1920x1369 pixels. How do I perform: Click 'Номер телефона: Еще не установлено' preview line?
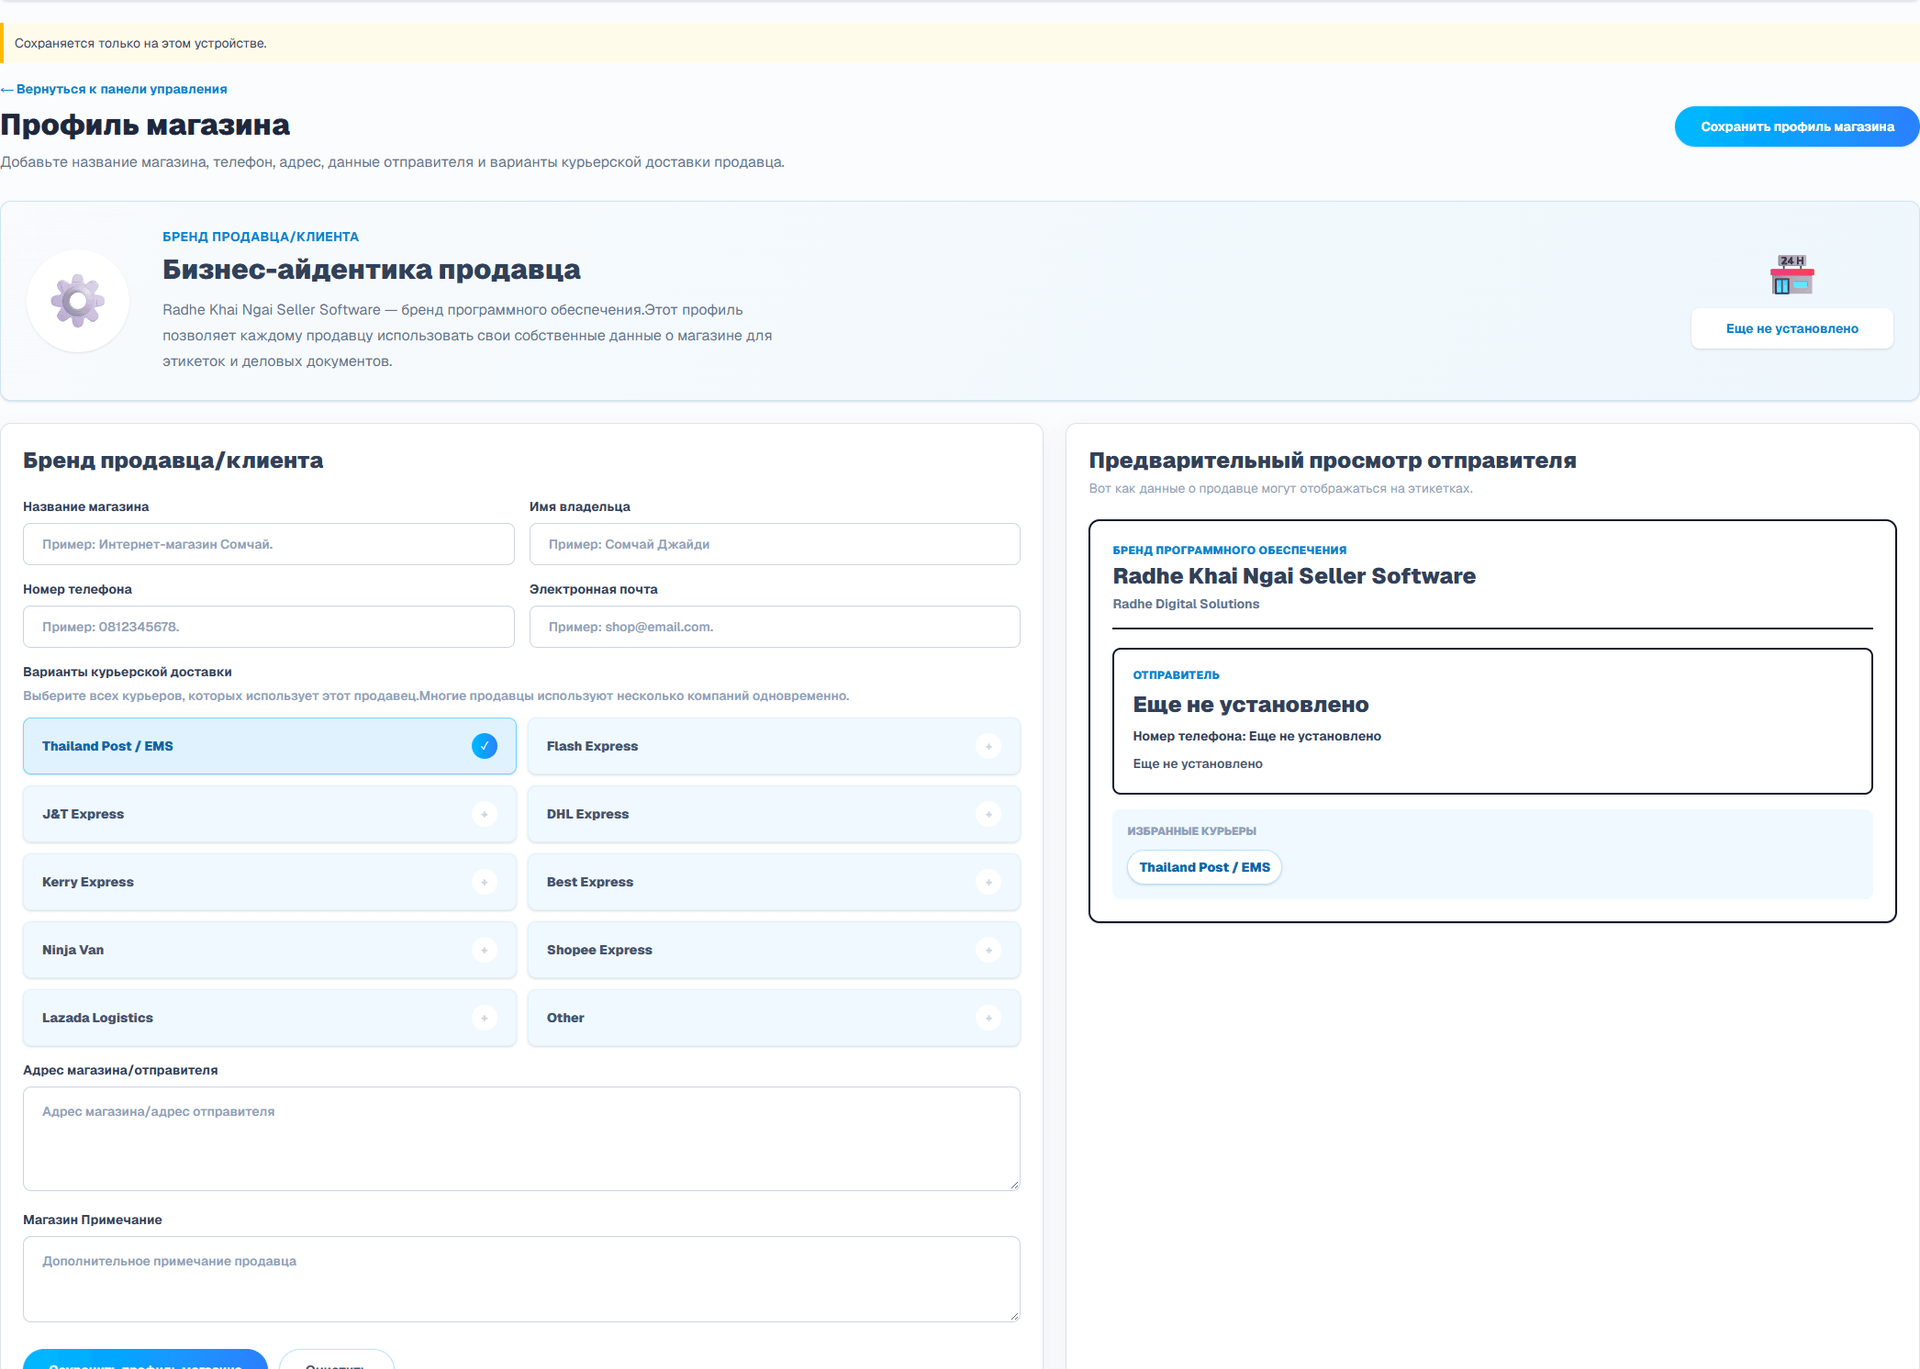coord(1257,736)
